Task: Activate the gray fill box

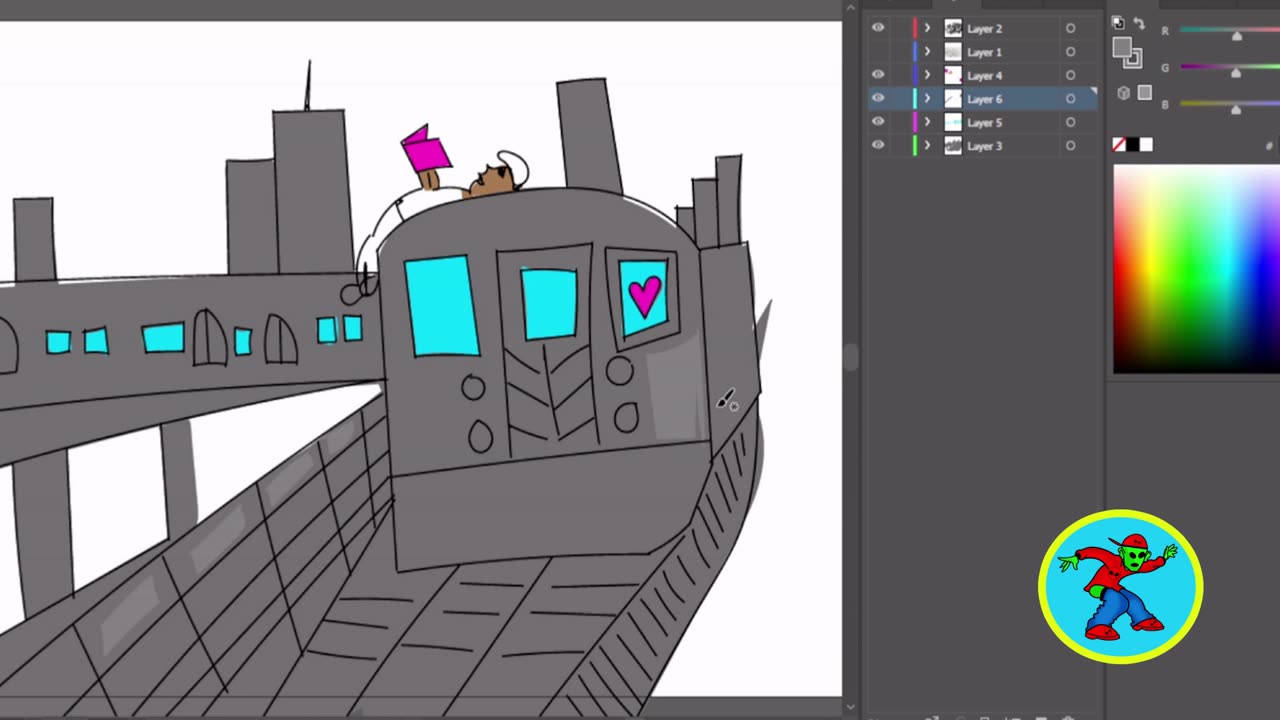Action: (x=1122, y=47)
